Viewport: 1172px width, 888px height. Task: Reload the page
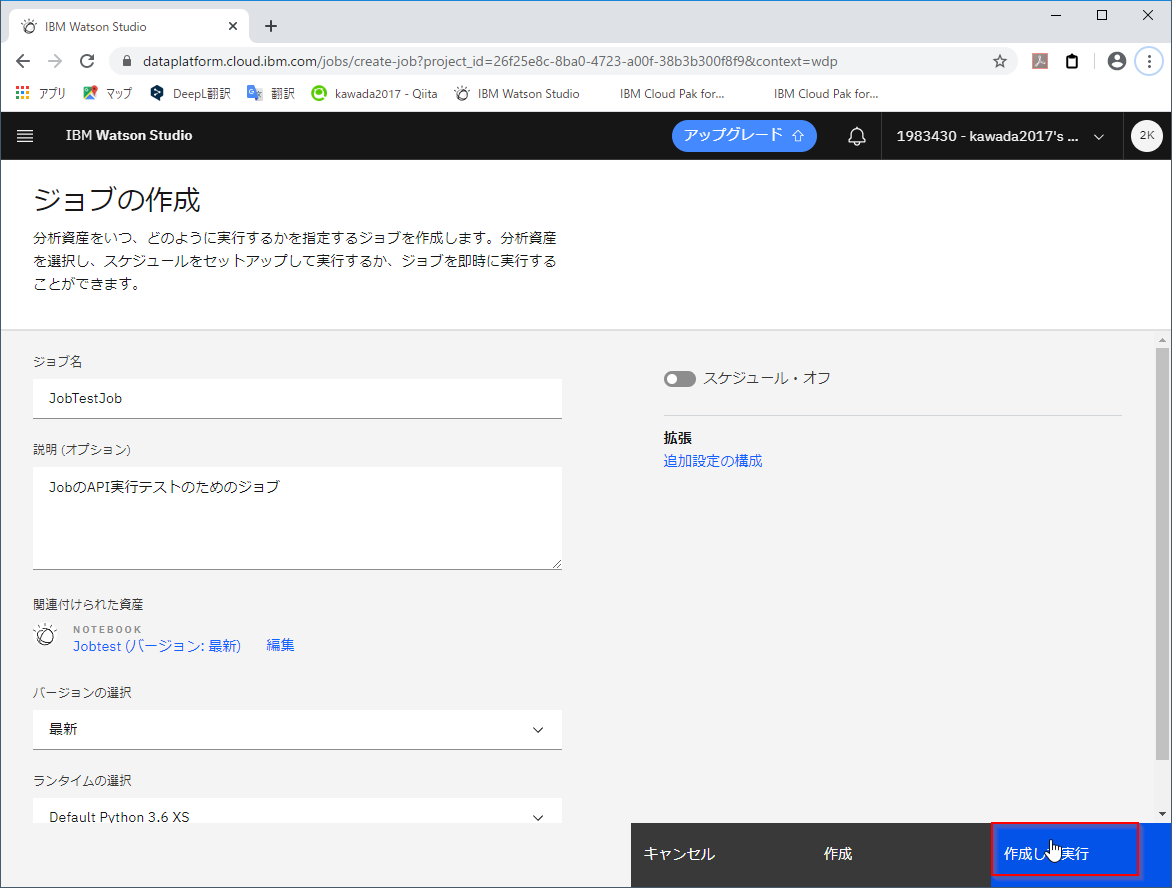pos(87,61)
